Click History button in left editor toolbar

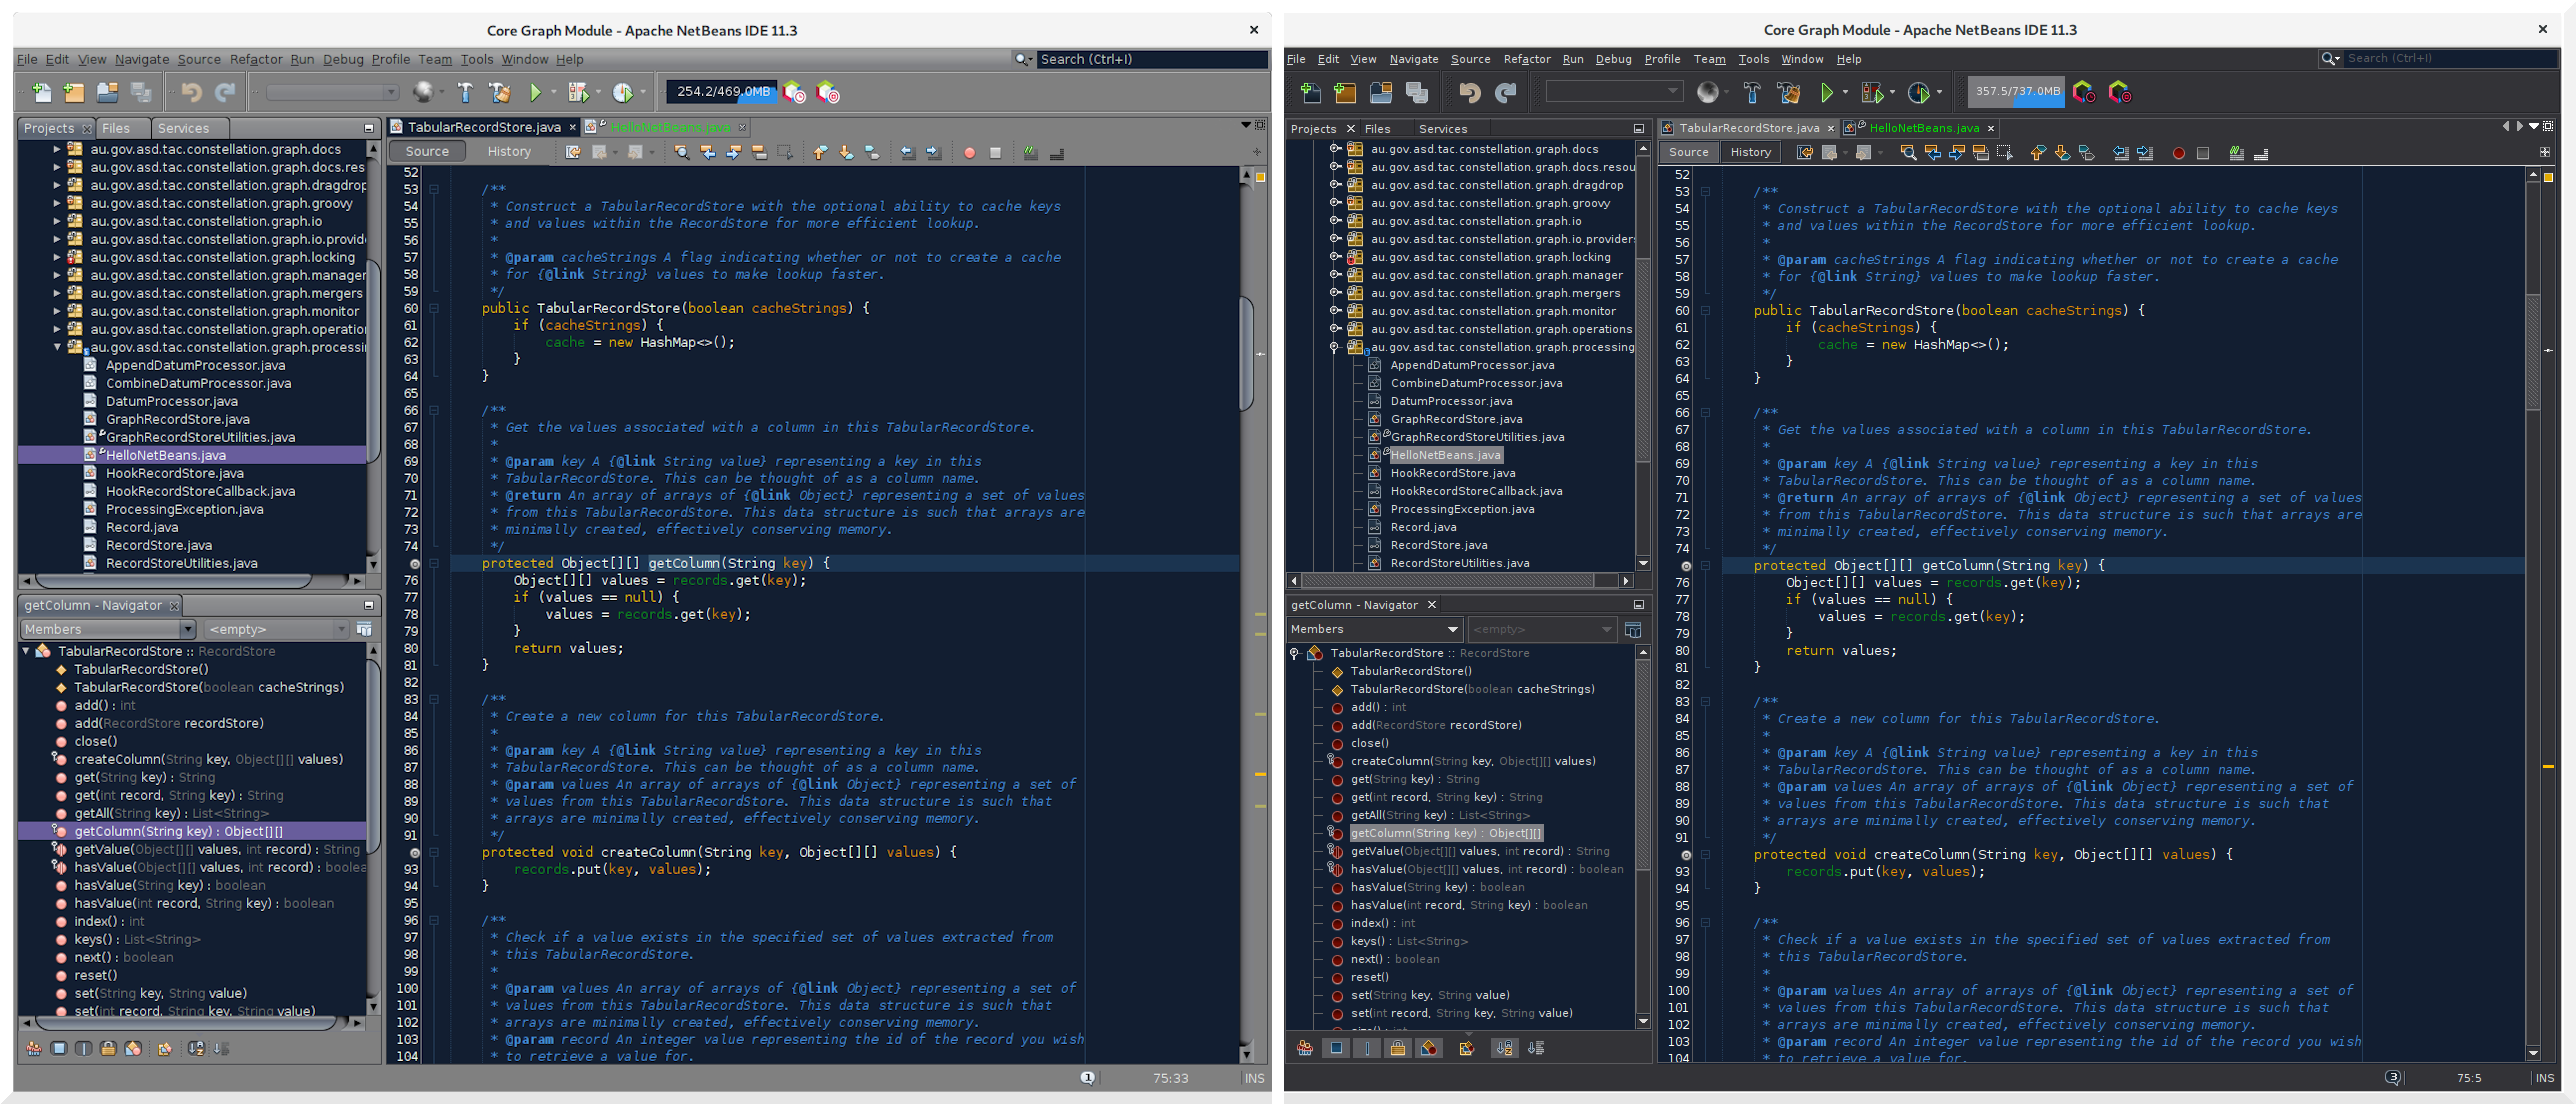tap(509, 151)
